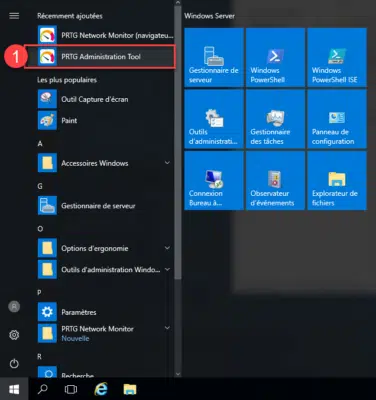
Task: Open the Windows PowerShell tile
Action: (x=275, y=57)
